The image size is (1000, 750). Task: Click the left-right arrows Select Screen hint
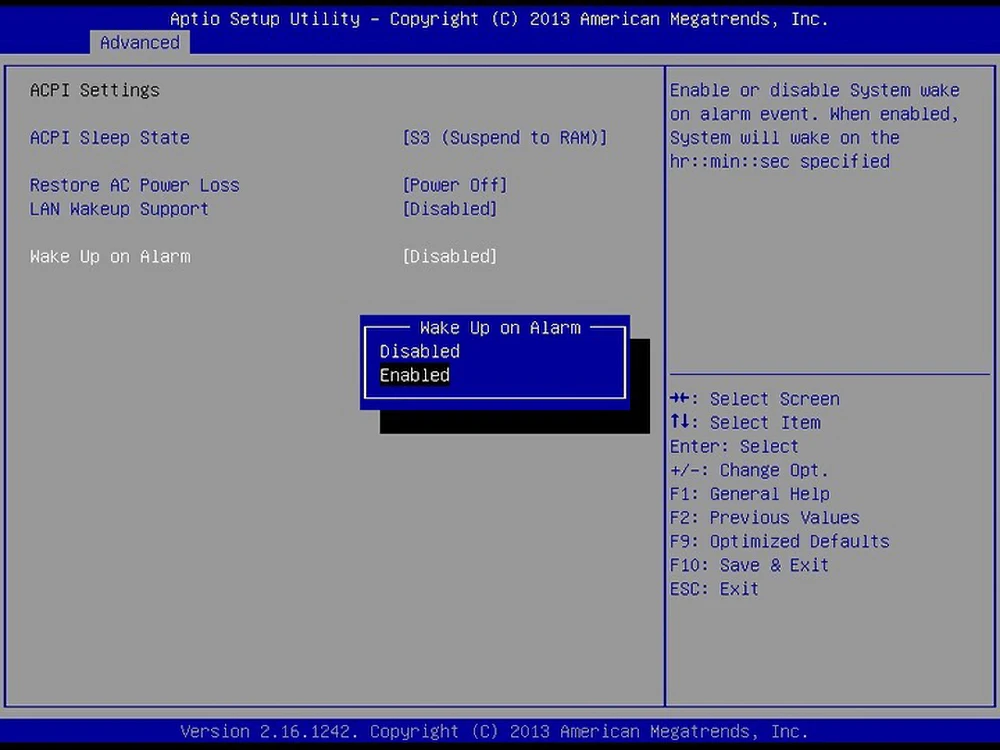(754, 399)
